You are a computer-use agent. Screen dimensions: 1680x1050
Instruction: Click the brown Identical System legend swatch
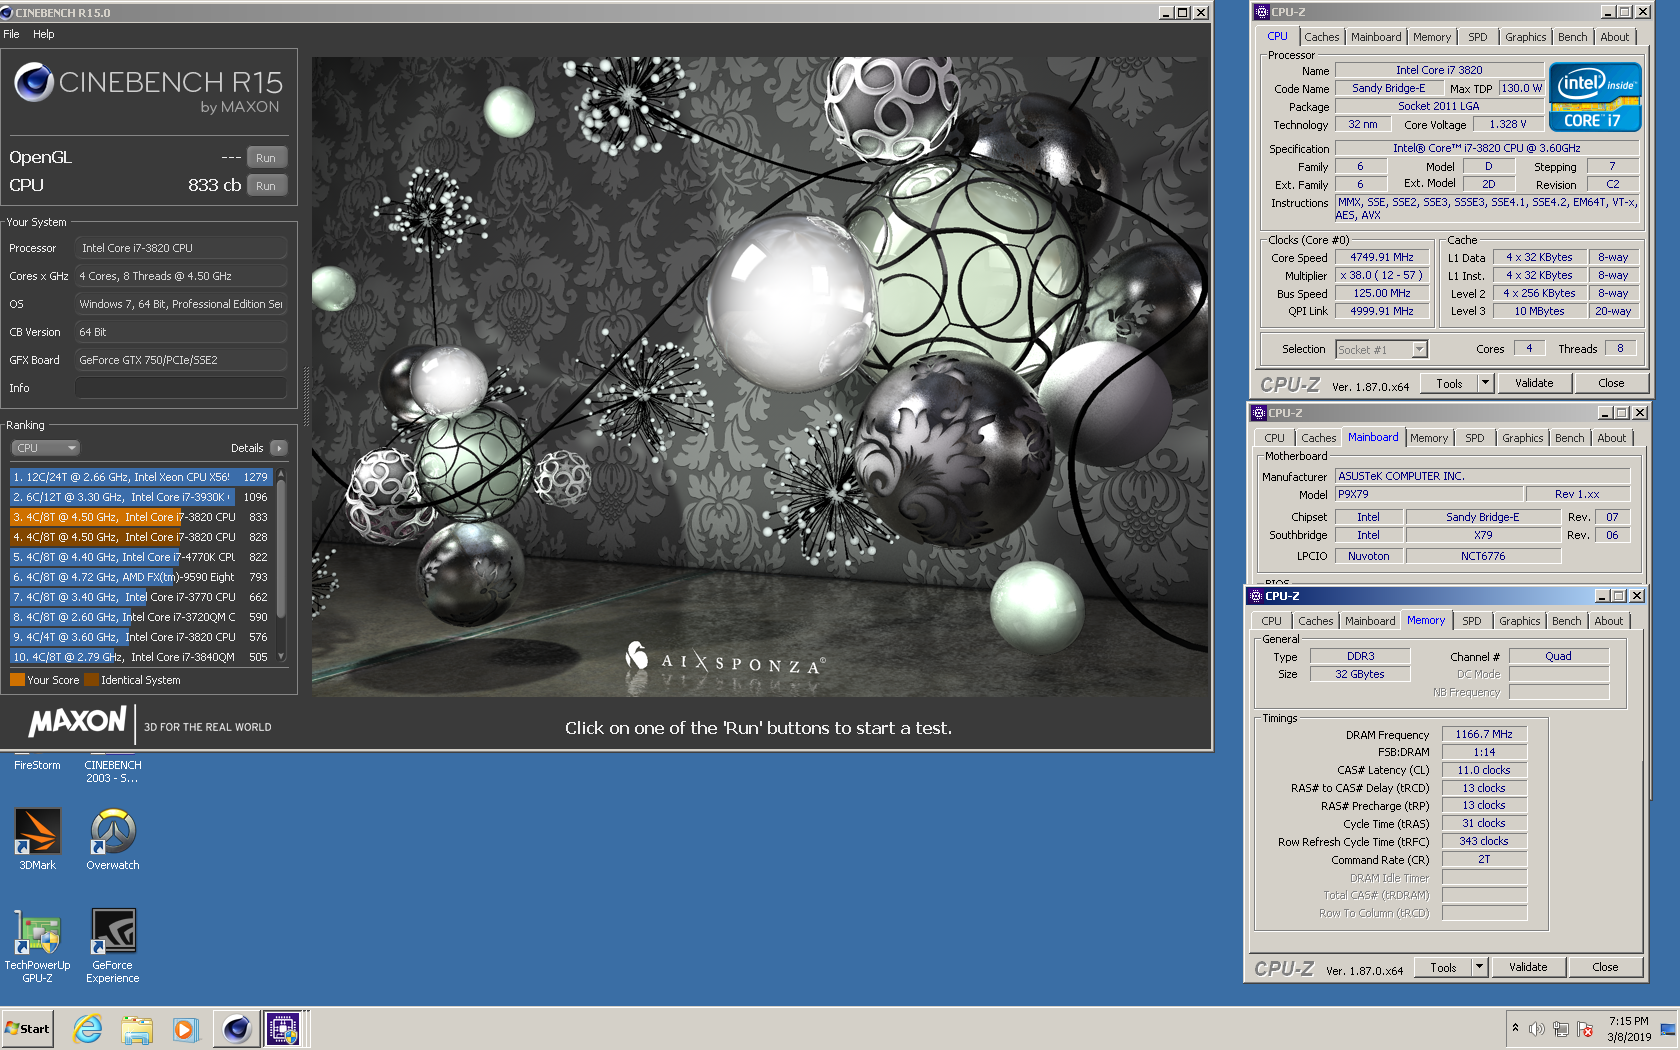pos(92,680)
